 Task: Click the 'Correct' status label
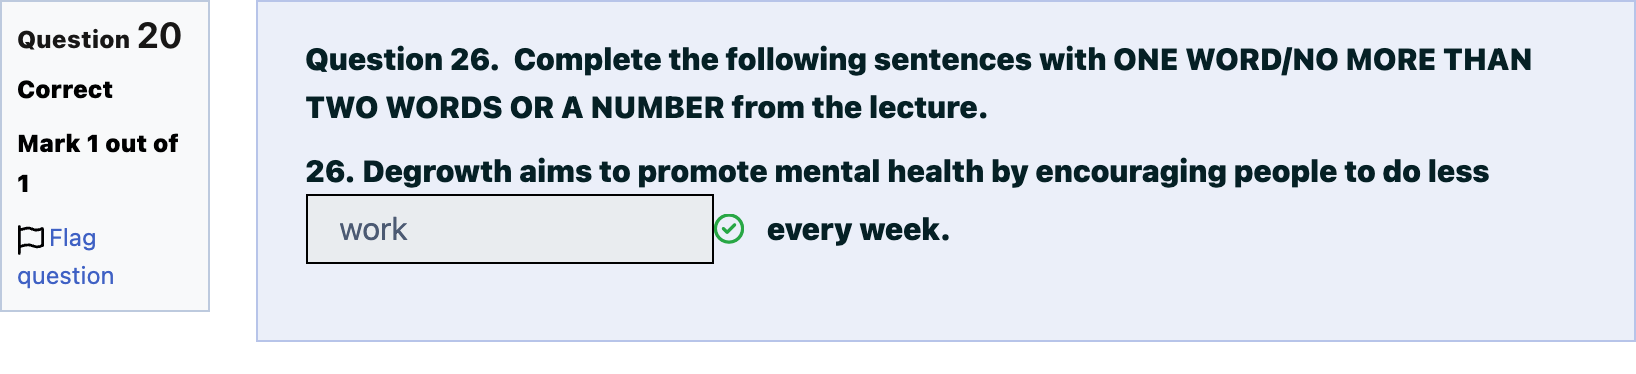click(x=65, y=90)
